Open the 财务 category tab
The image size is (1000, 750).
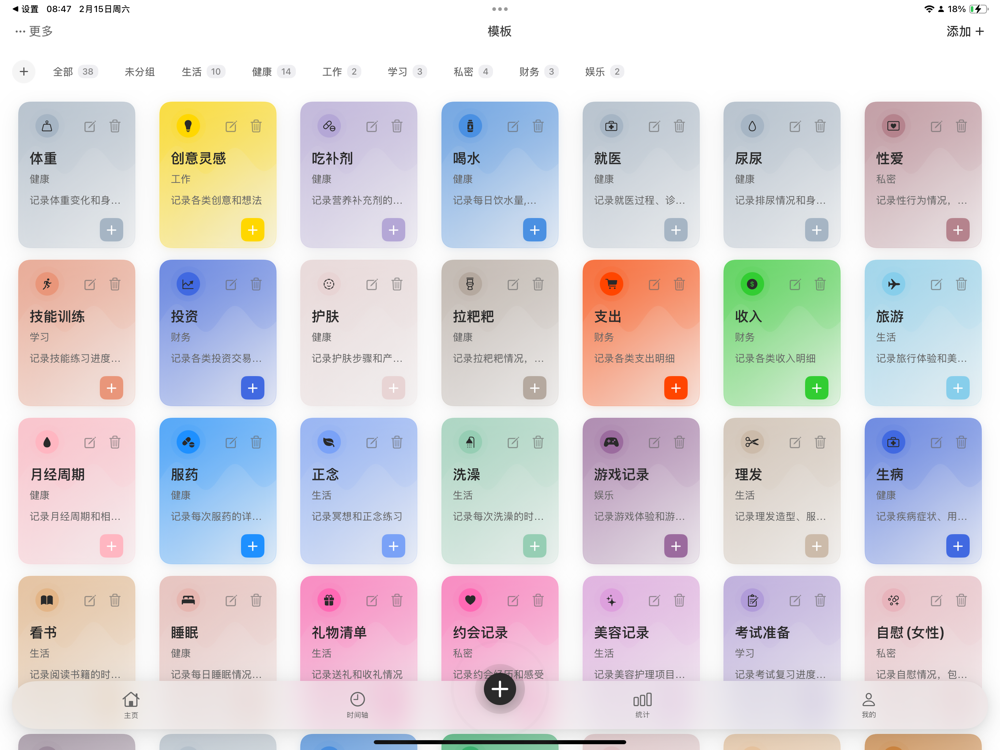point(539,71)
